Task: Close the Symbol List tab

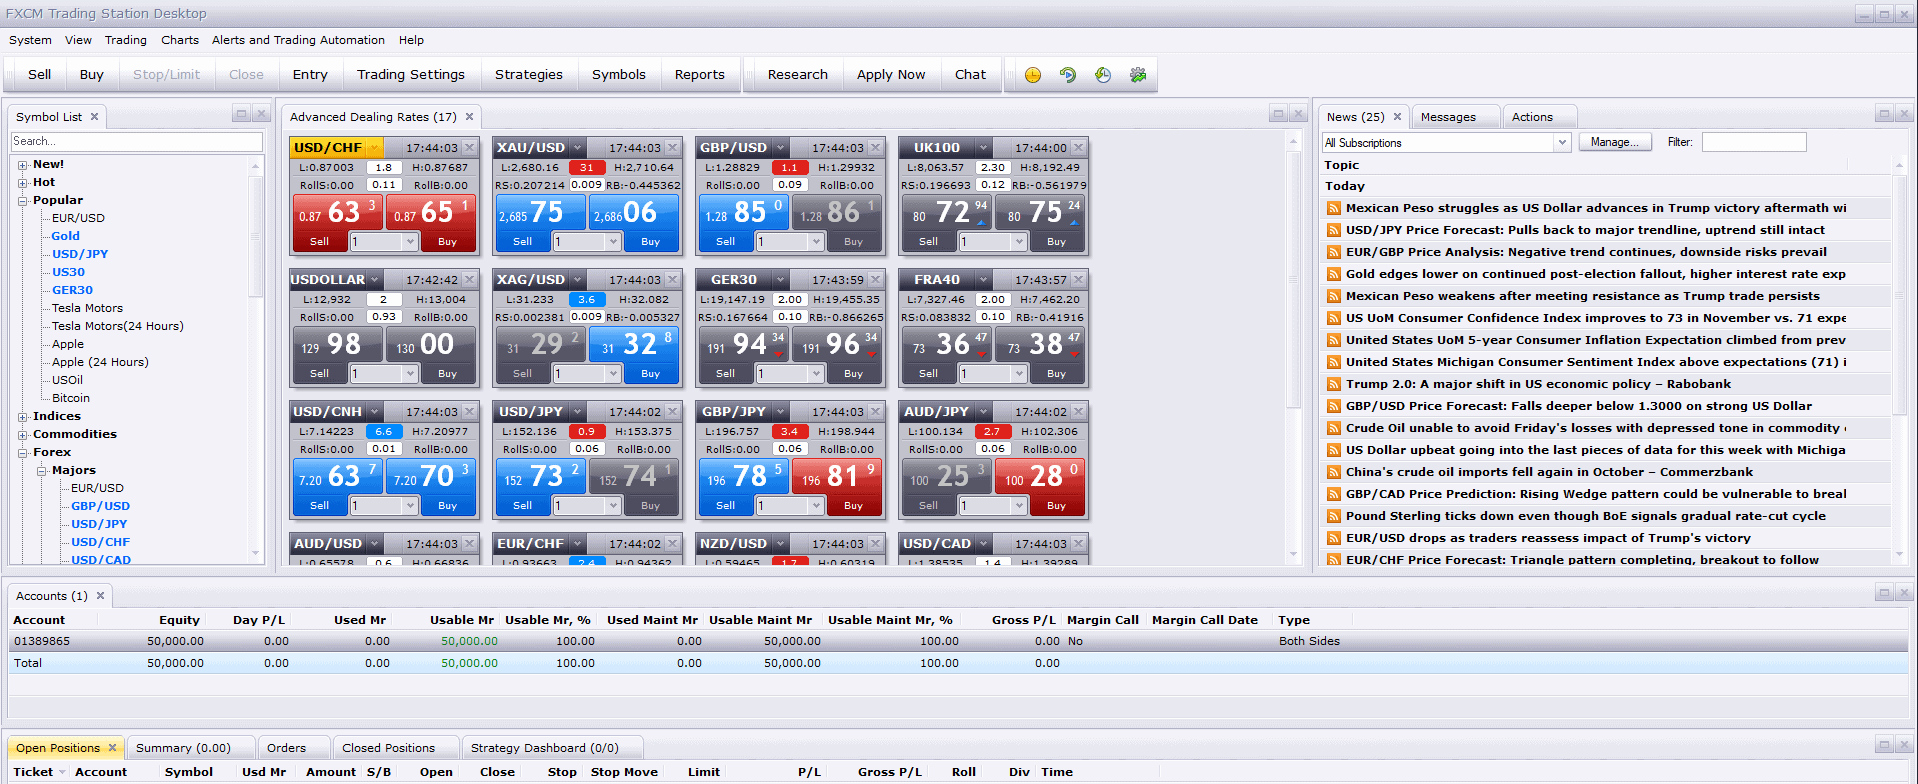Action: click(95, 117)
